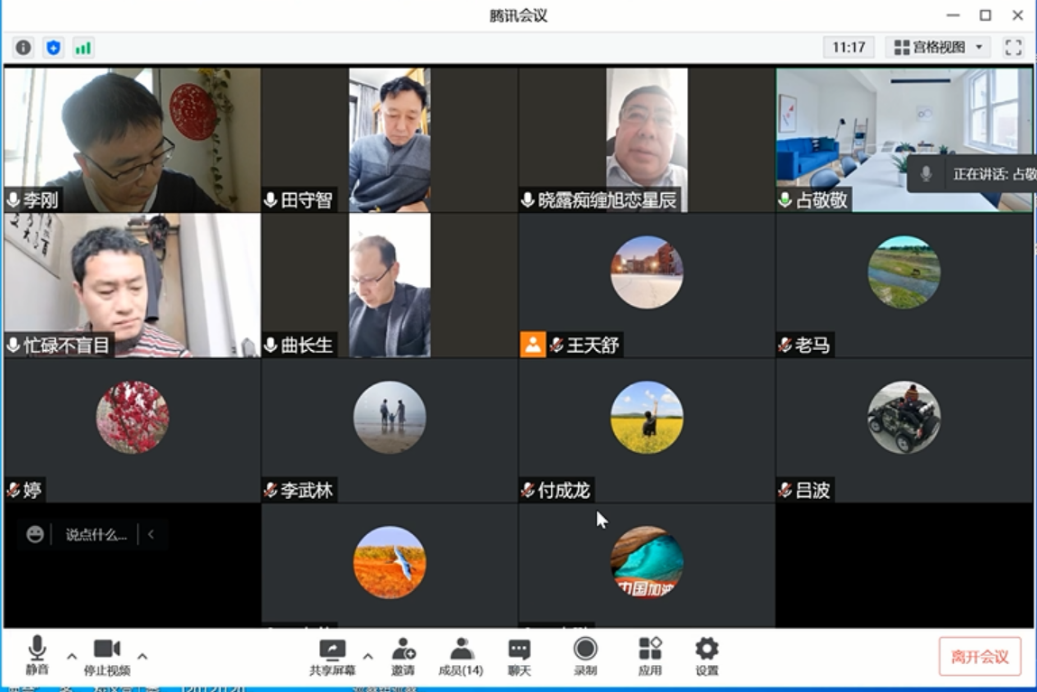The width and height of the screenshot is (1037, 692).
Task: Open the chat panel
Action: point(519,656)
